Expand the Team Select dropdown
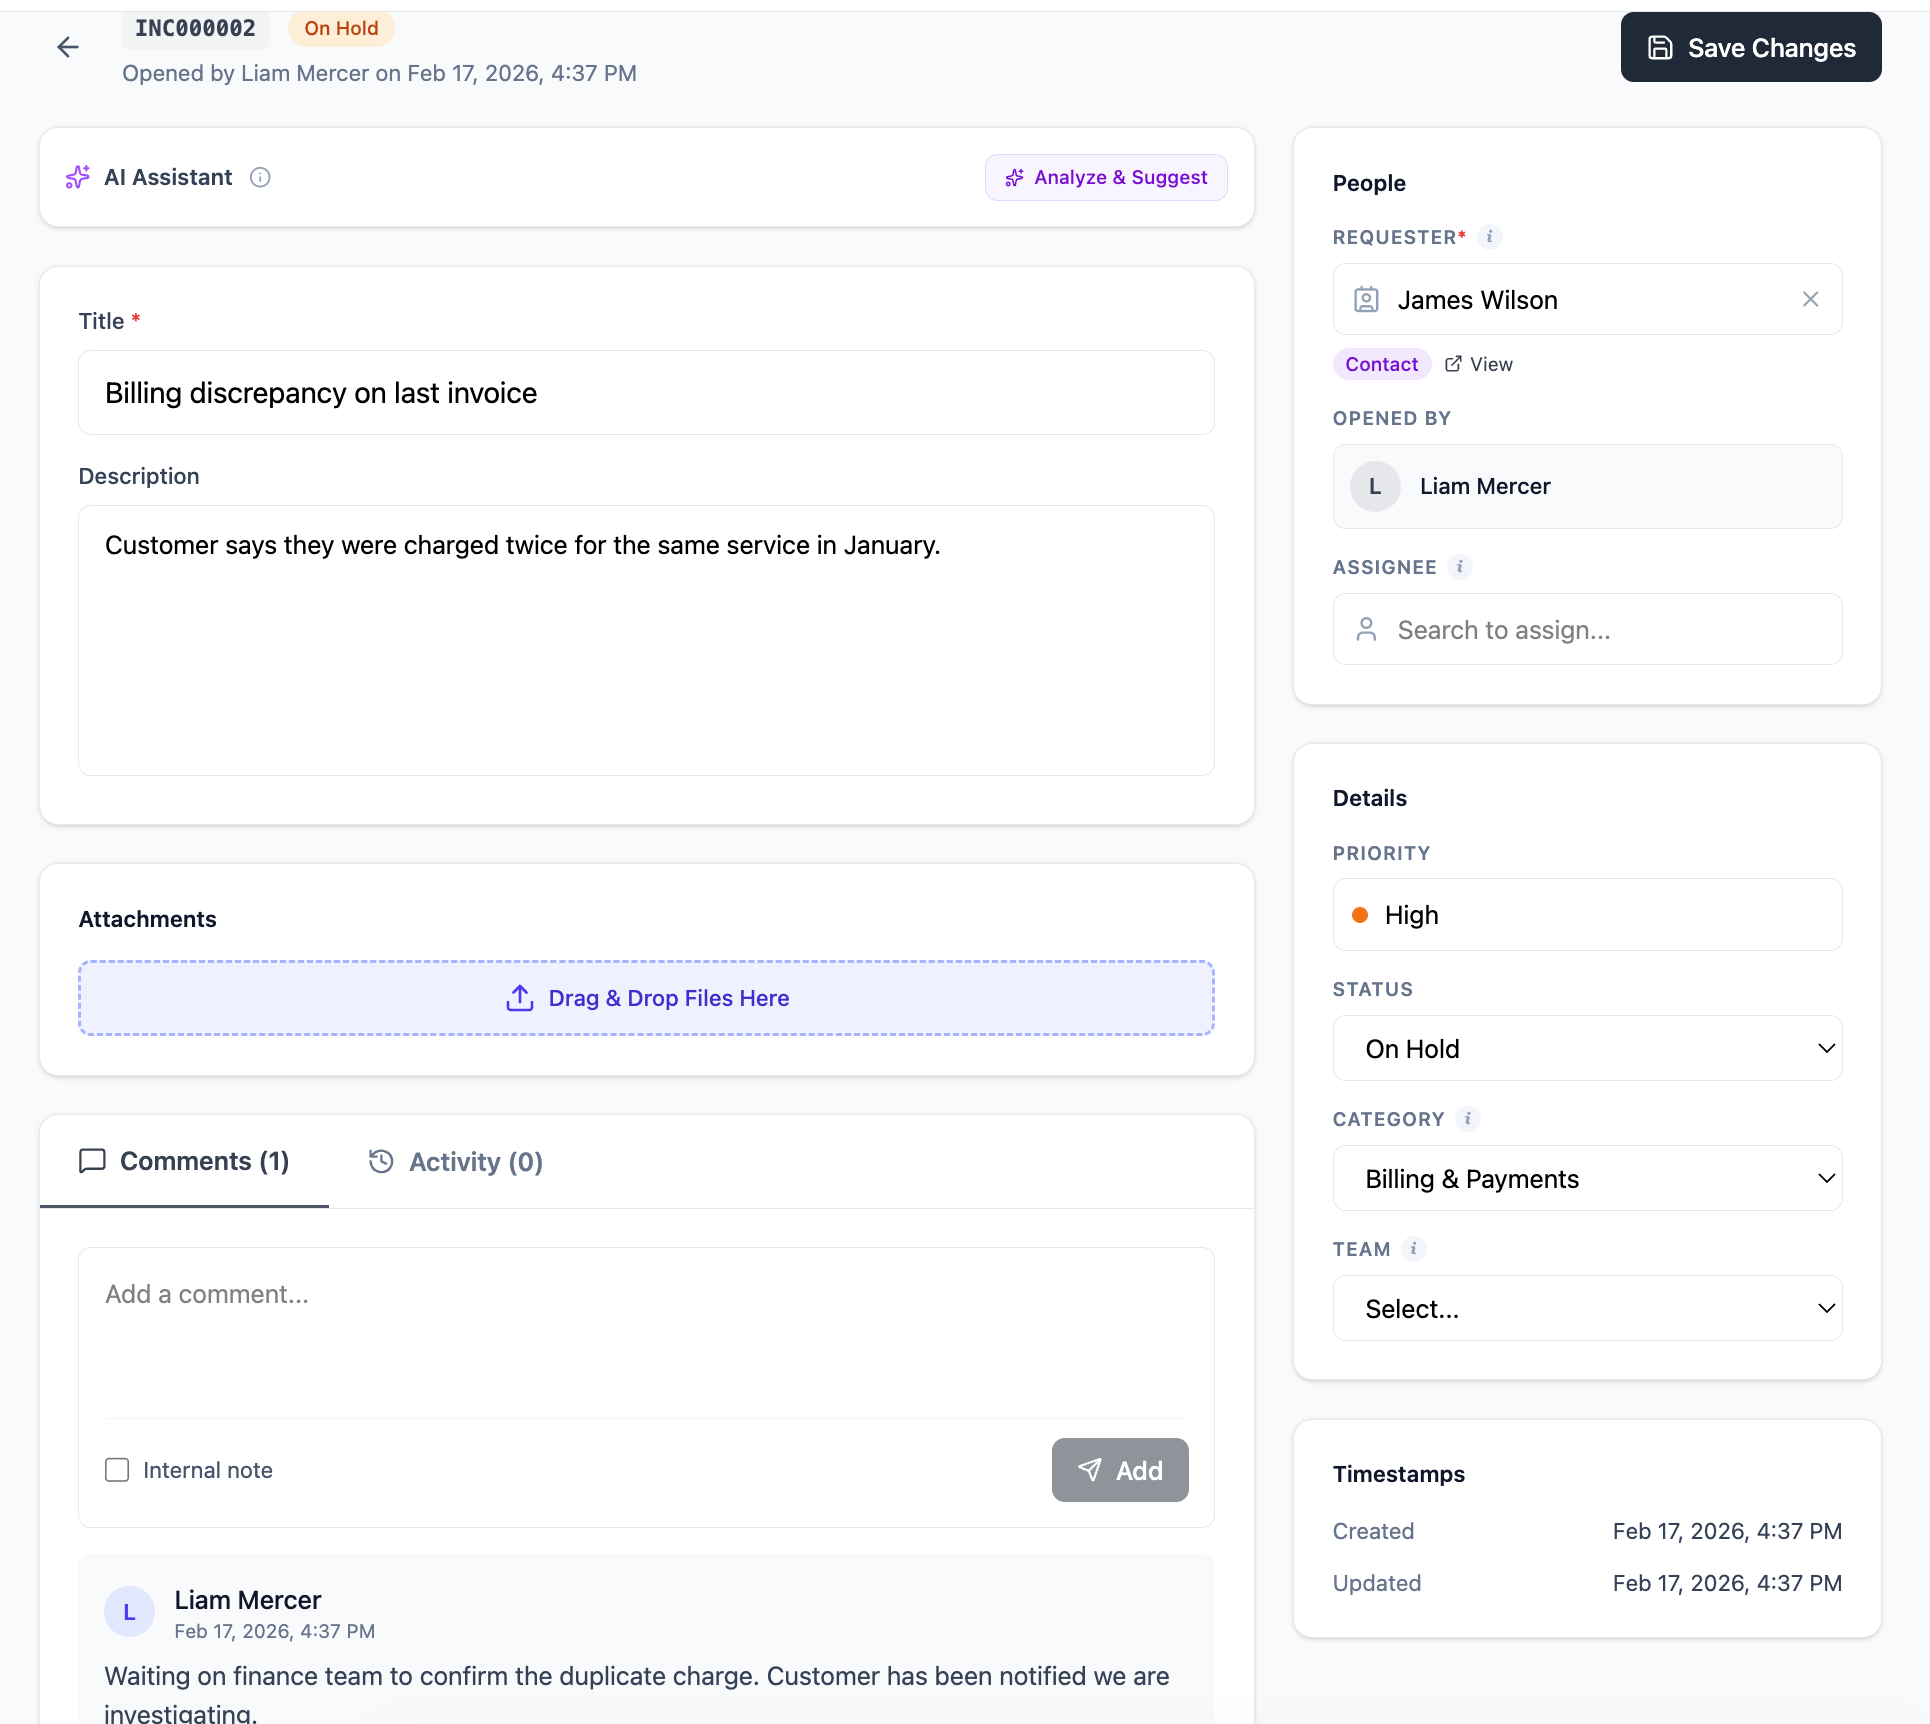The height and width of the screenshot is (1724, 1930). tap(1586, 1308)
